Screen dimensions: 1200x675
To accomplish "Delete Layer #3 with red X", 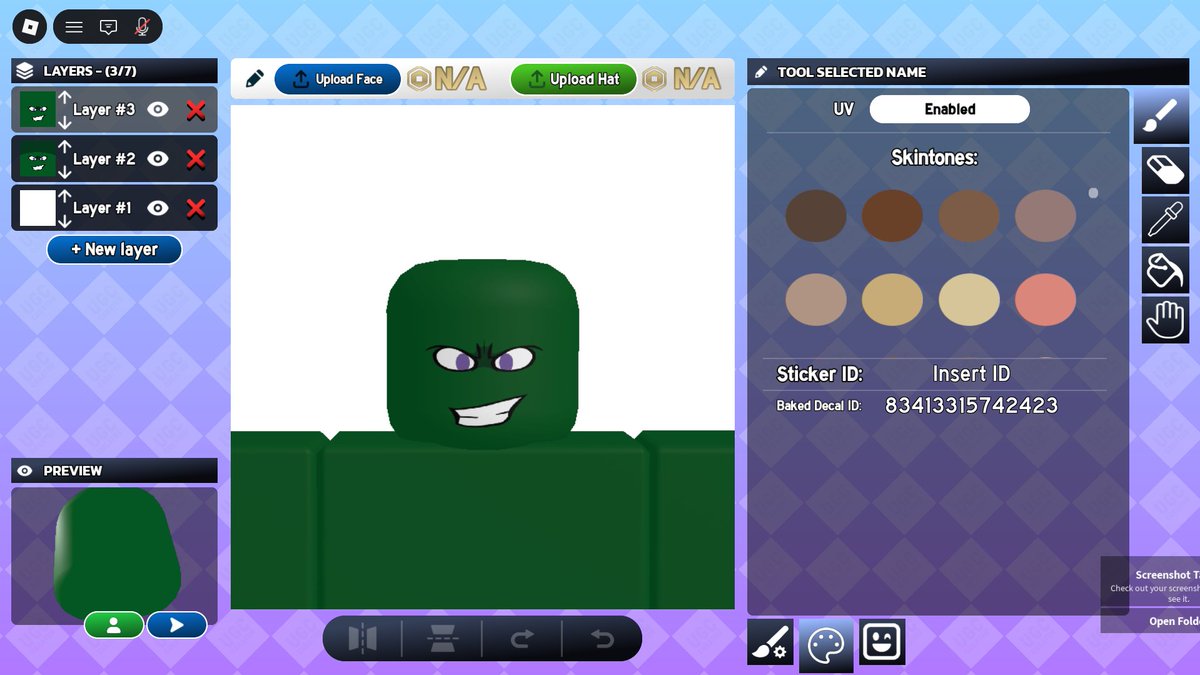I will tap(196, 110).
